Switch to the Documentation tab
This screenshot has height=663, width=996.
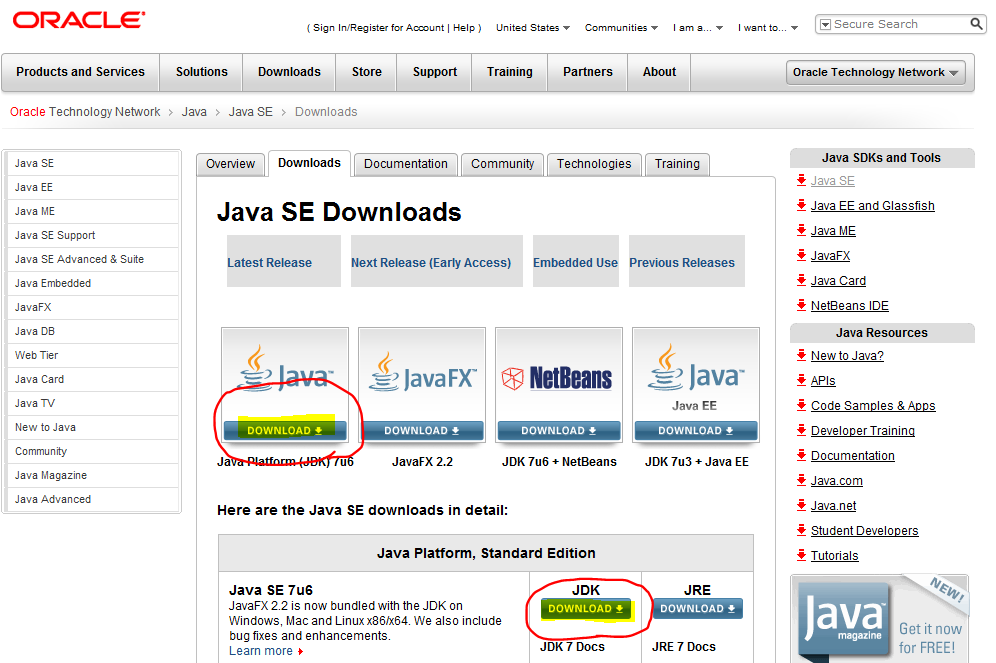coord(405,164)
